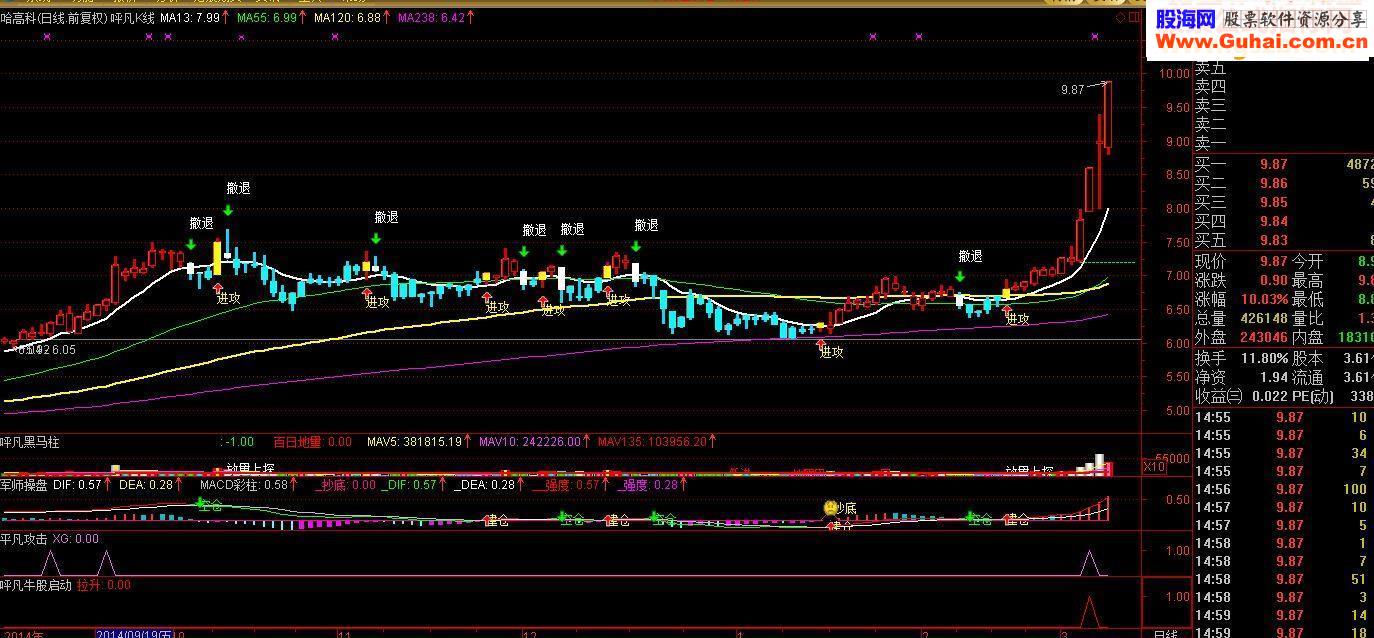Click the 买二 bid row at 9.86

tap(1284, 183)
